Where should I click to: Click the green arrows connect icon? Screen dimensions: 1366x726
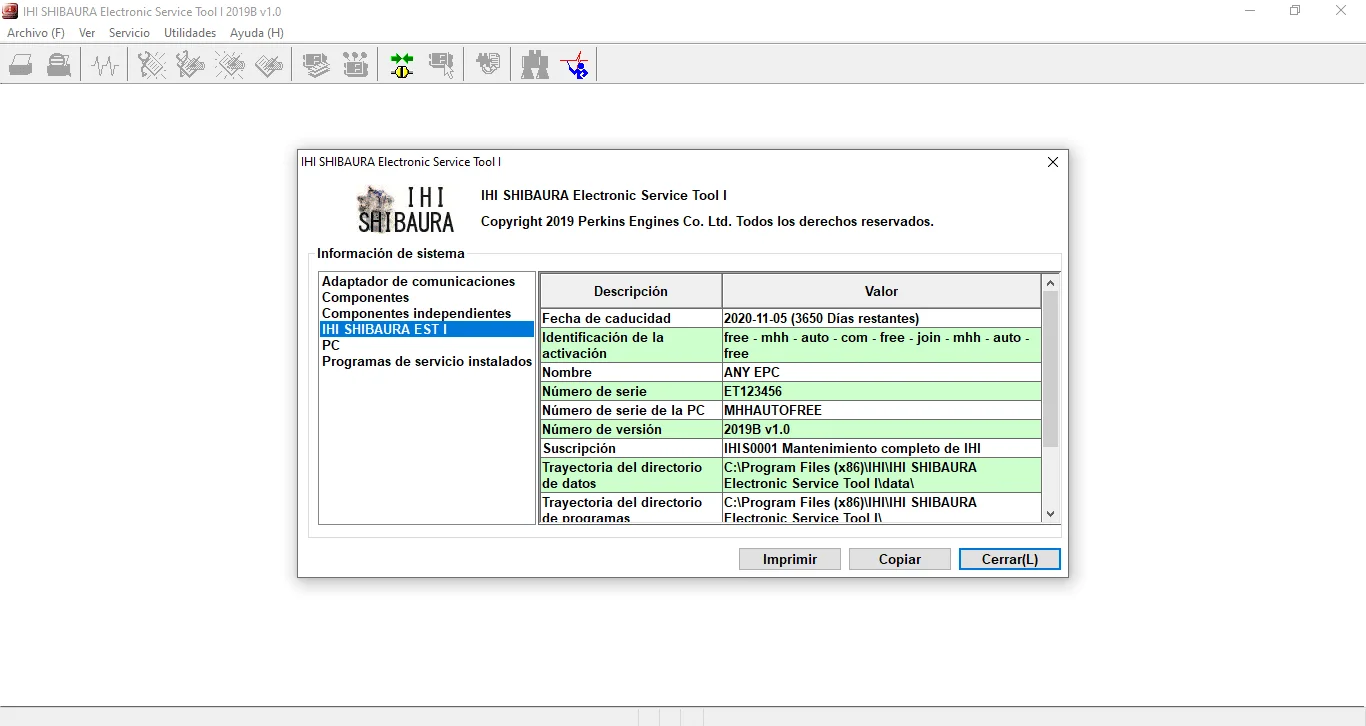pos(402,66)
